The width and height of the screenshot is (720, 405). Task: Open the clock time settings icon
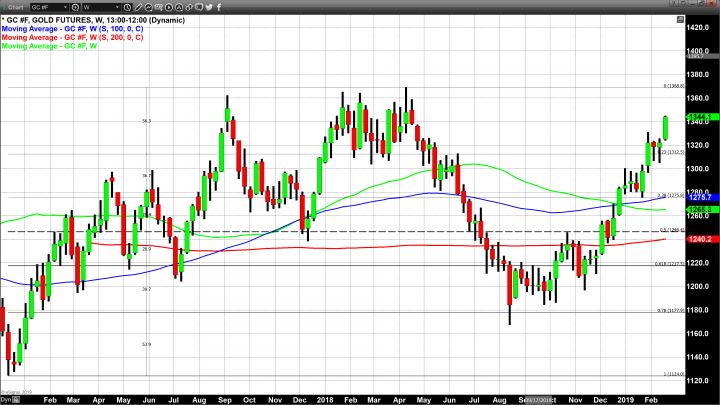pos(127,7)
